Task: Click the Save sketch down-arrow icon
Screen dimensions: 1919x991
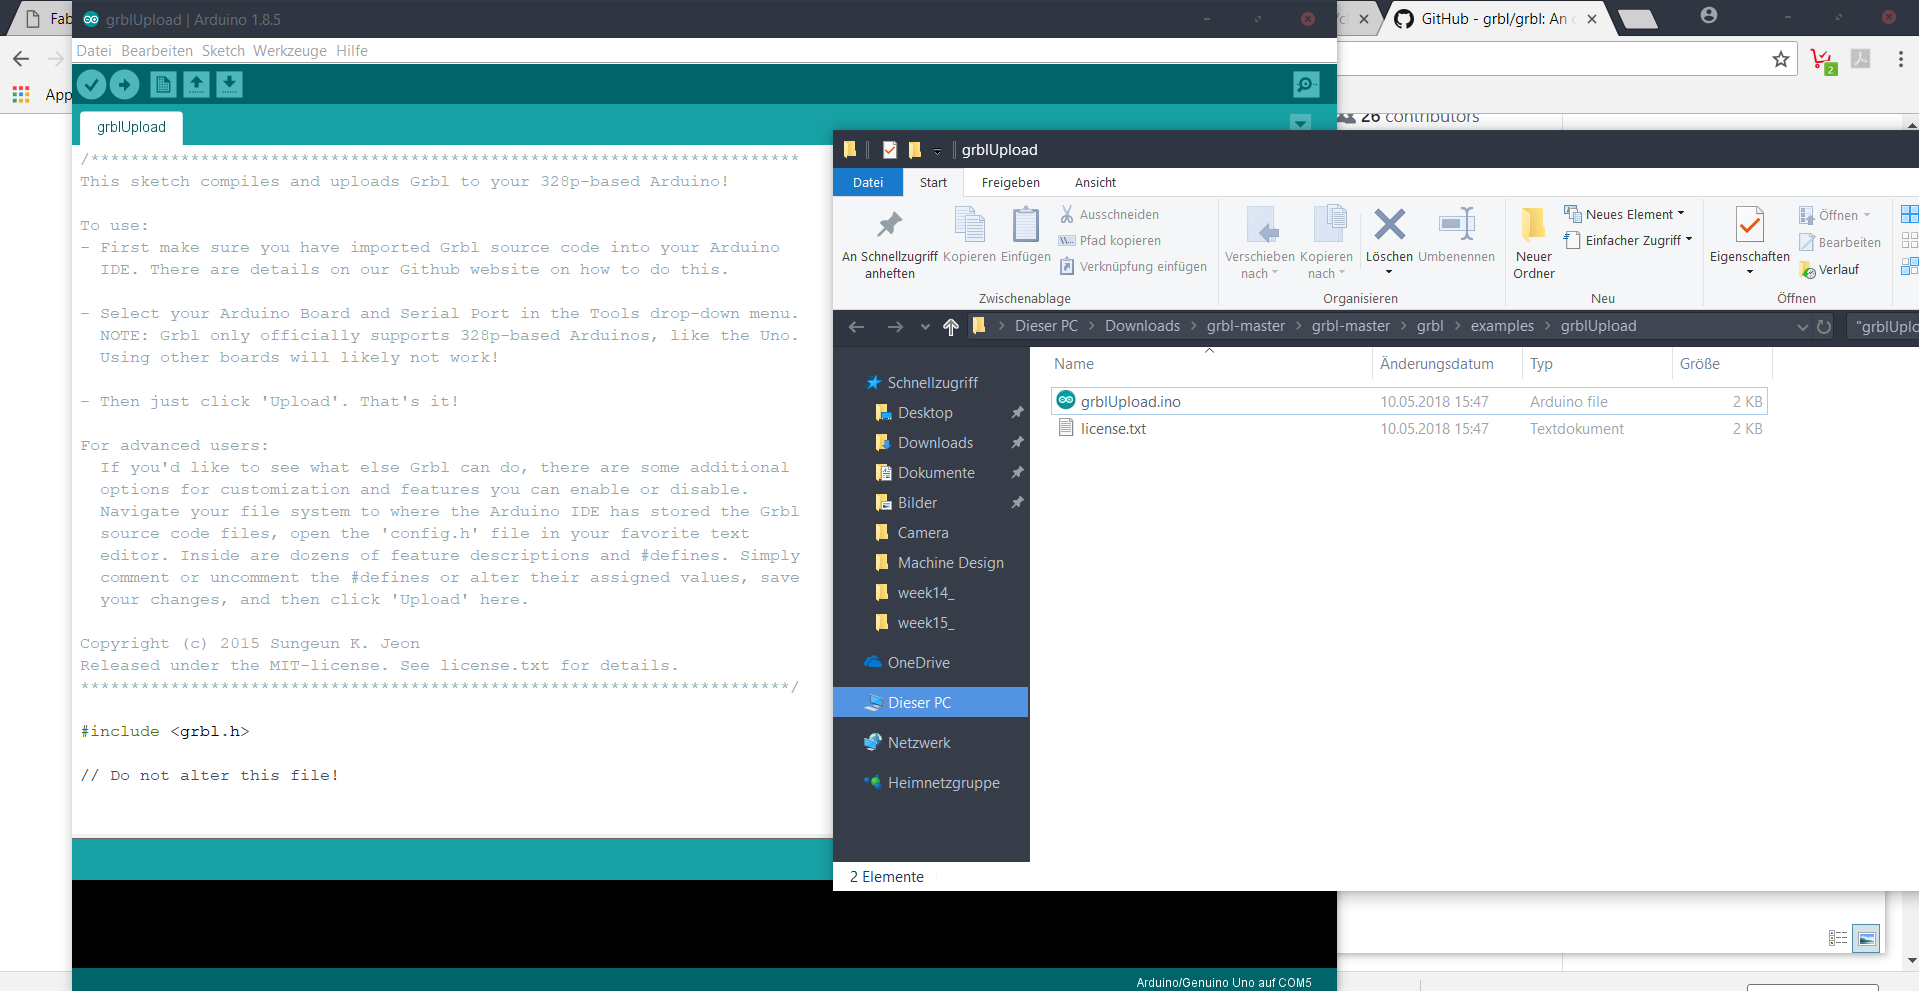Action: (229, 85)
